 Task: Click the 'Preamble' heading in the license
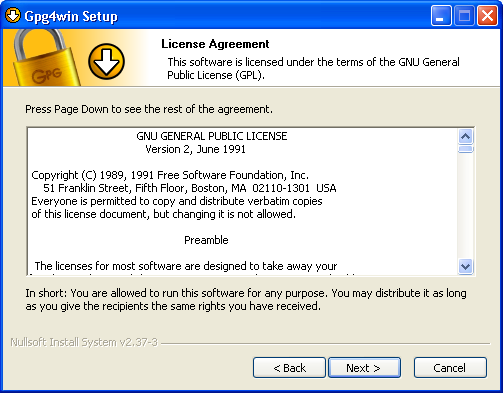point(206,240)
